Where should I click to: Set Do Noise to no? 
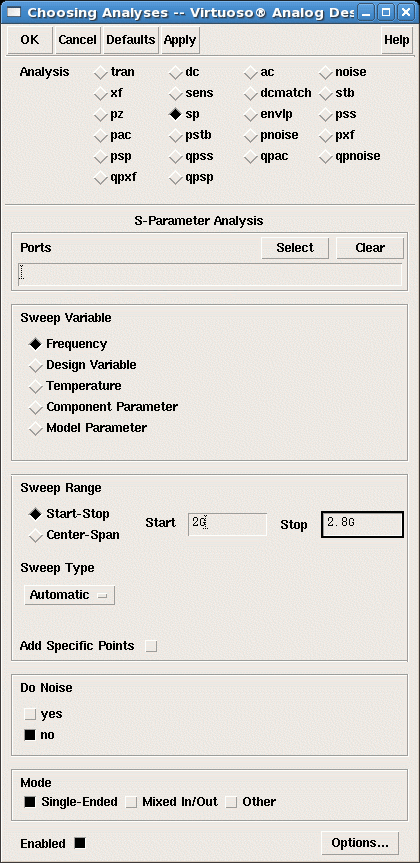[x=30, y=735]
